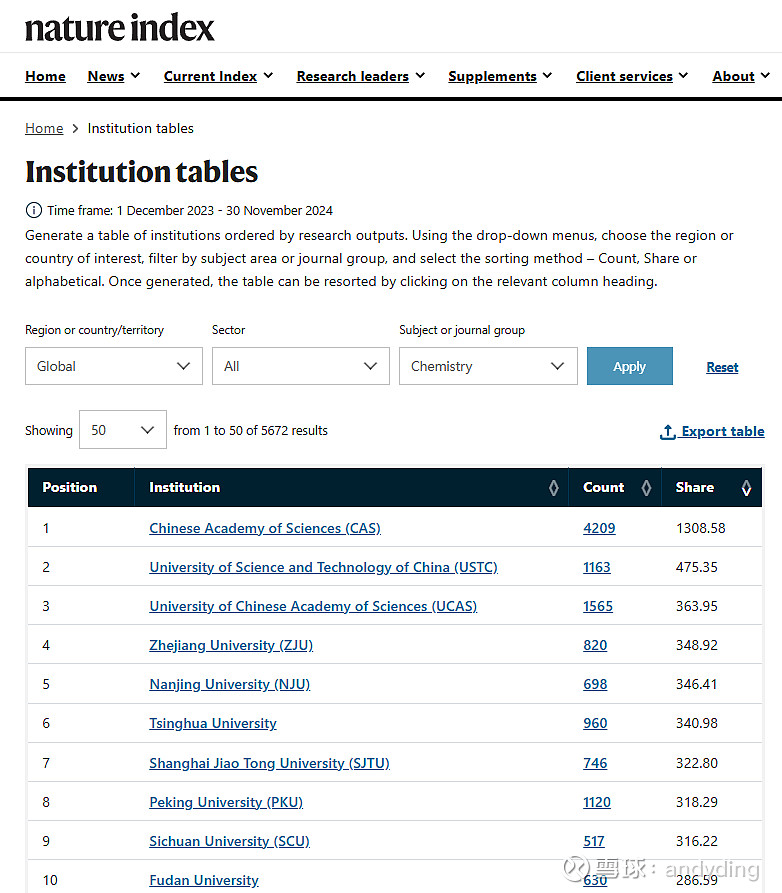The width and height of the screenshot is (782, 893).
Task: Click the Reset link
Action: coord(722,367)
